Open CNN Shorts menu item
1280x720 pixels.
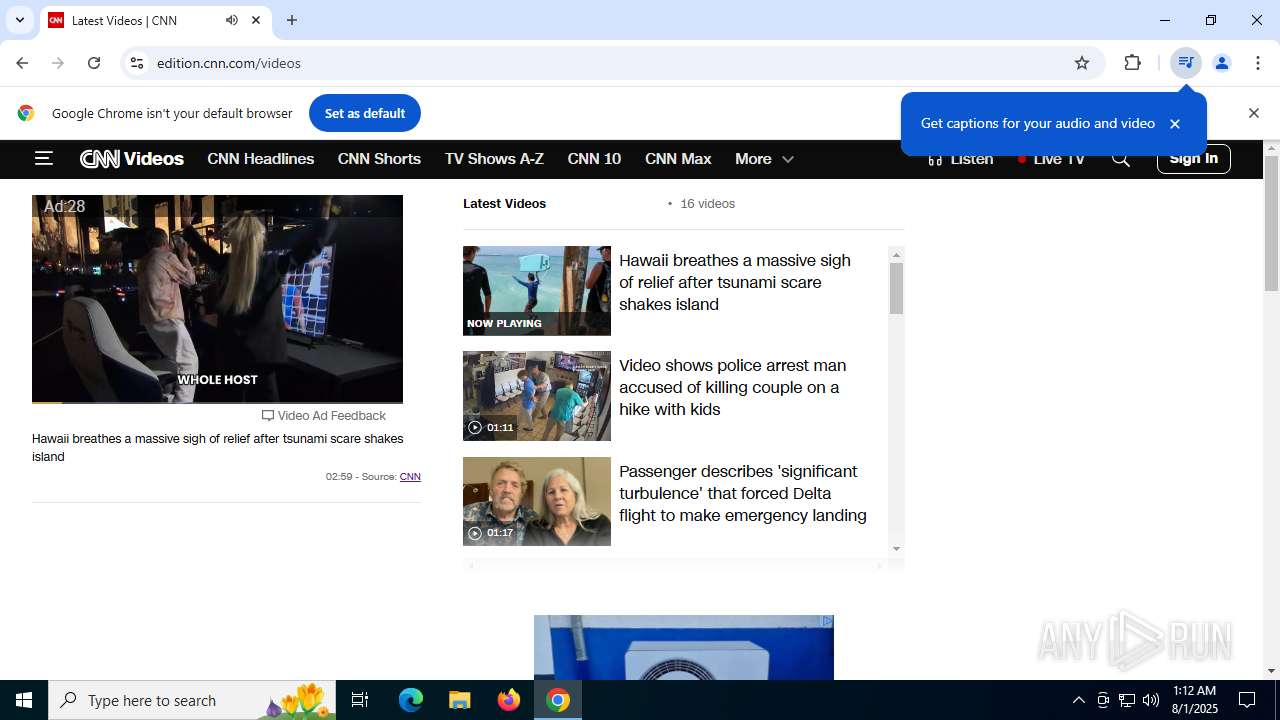click(379, 159)
